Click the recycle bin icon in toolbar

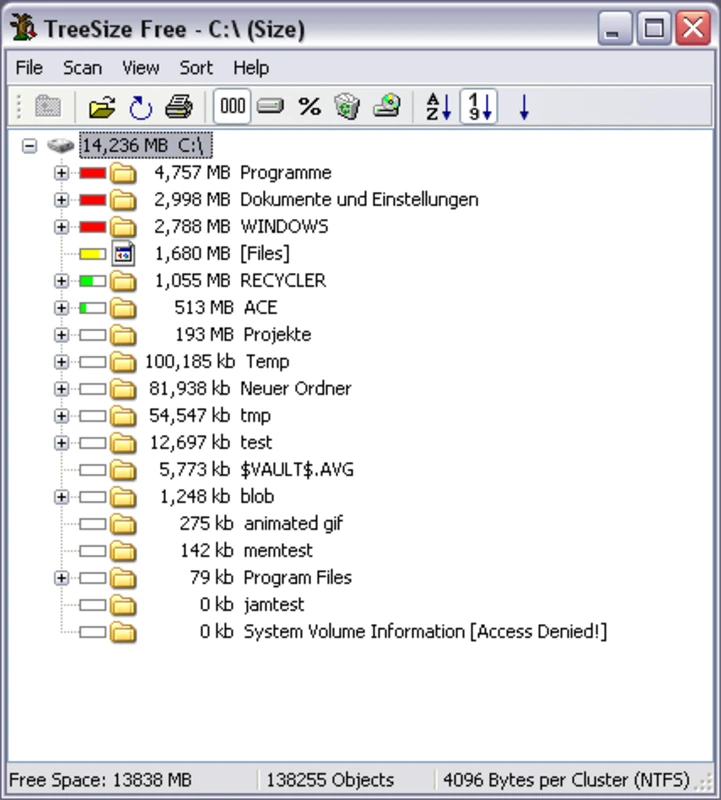(347, 107)
